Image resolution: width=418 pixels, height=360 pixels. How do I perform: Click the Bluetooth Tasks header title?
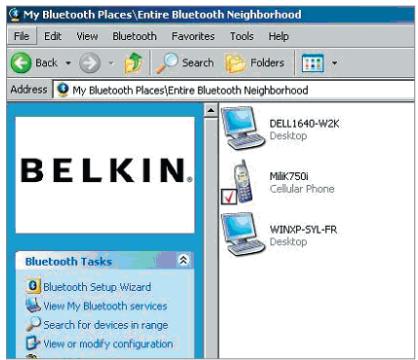[x=69, y=262]
